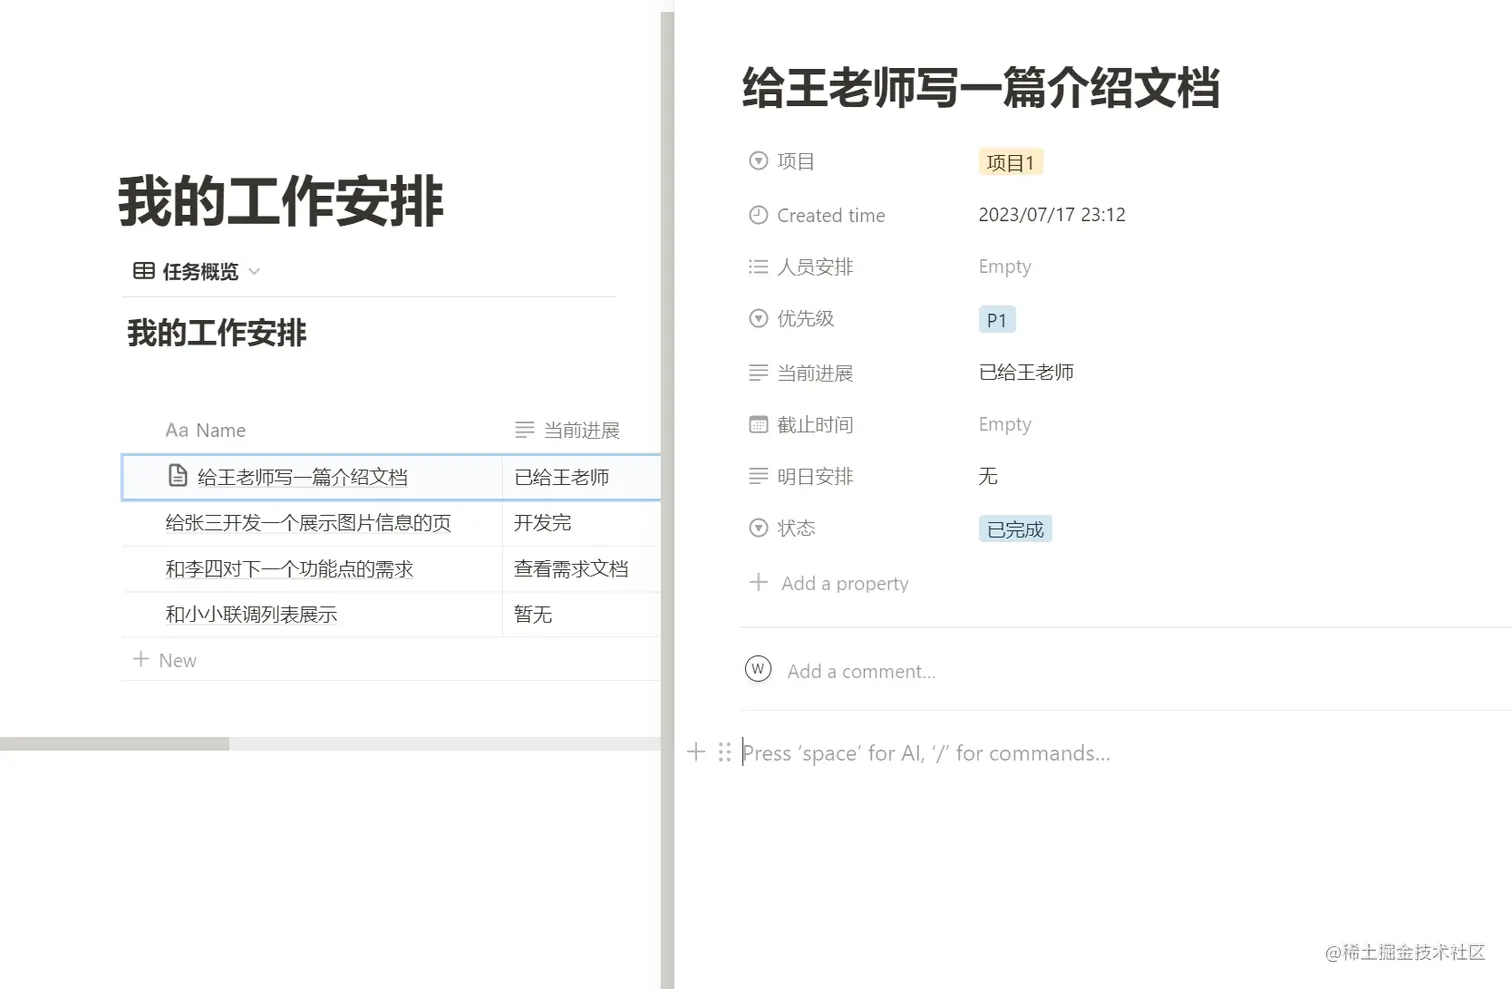This screenshot has height=989, width=1512.
Task: Click the 明日安排 text icon
Action: coord(758,477)
